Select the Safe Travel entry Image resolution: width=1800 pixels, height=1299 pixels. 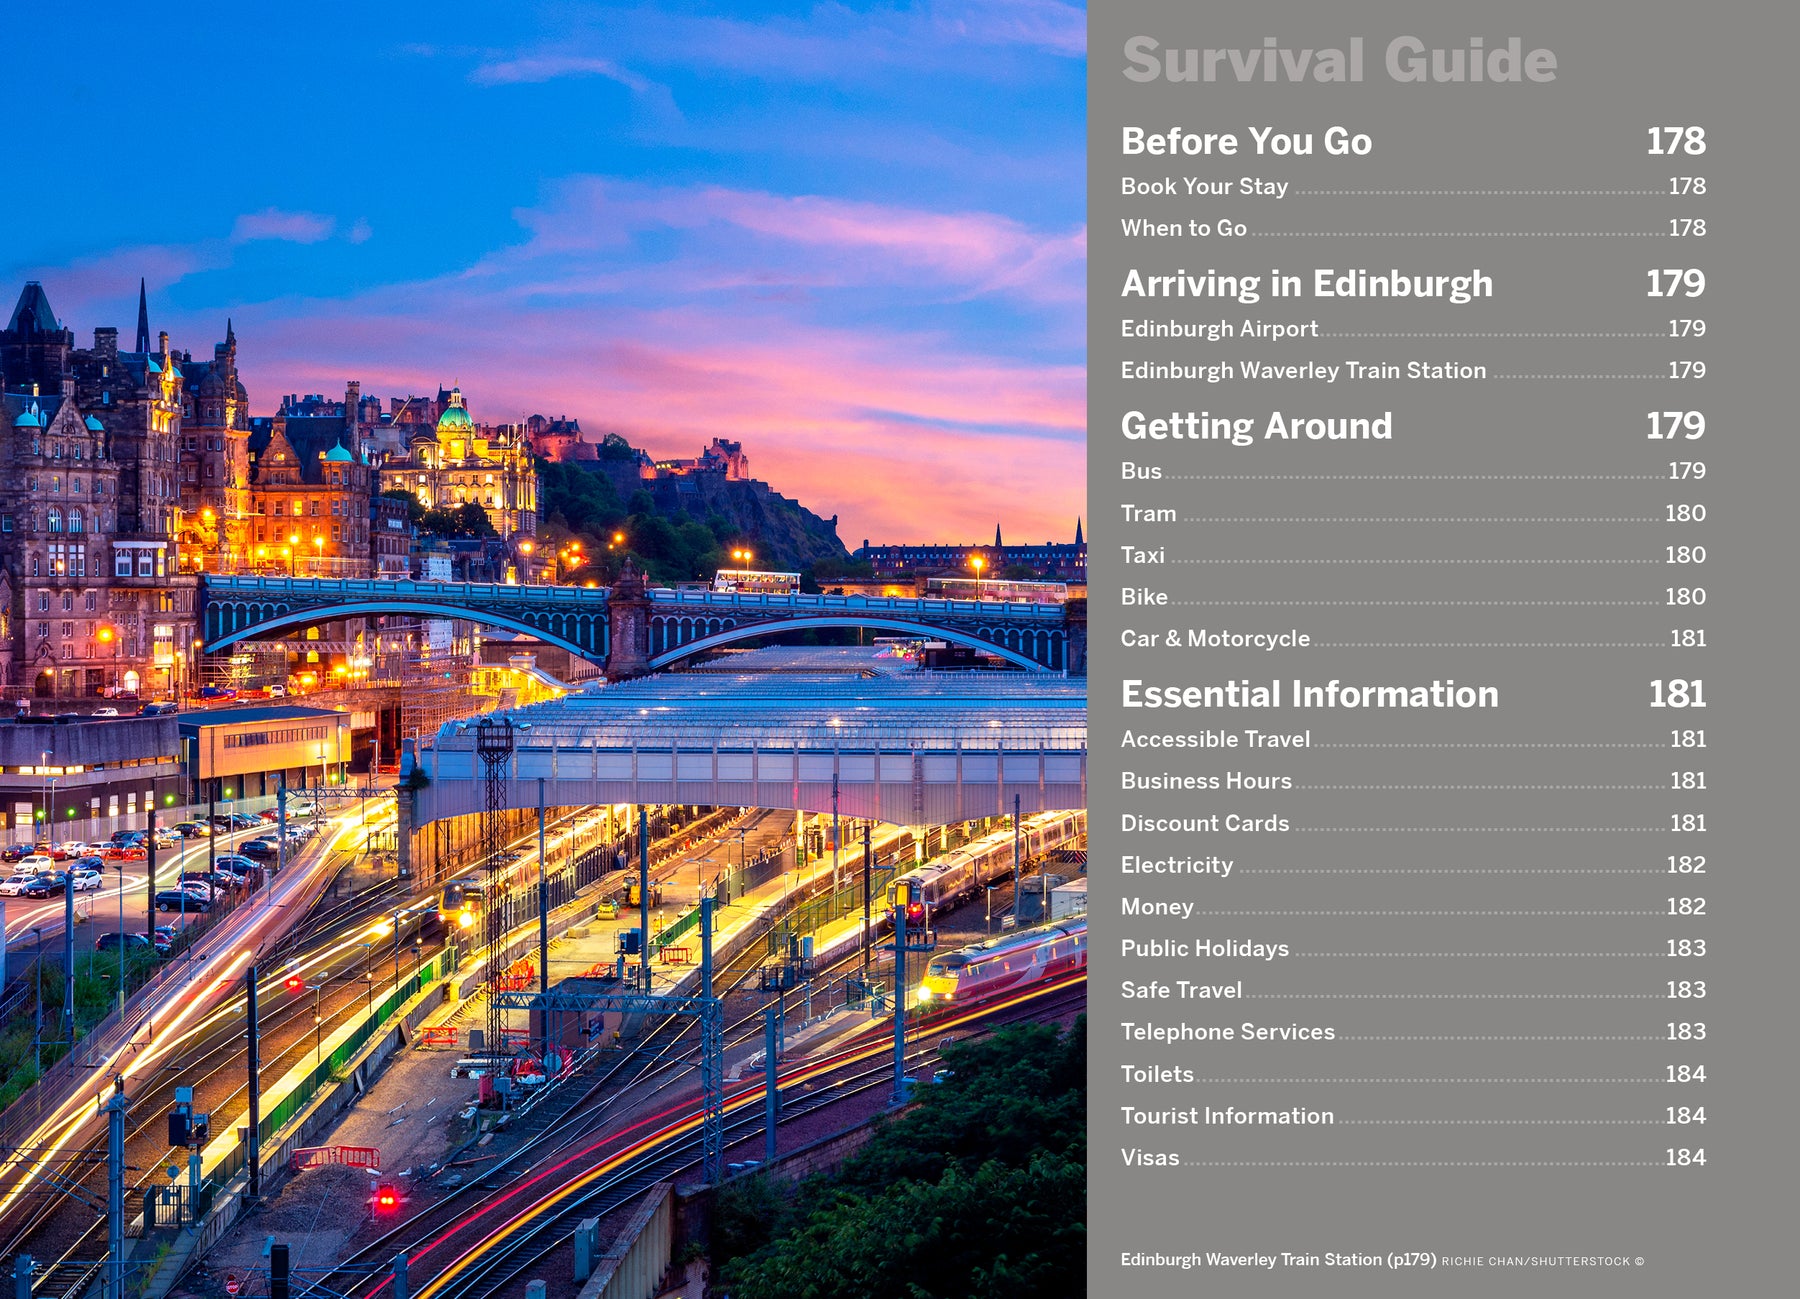(1413, 990)
